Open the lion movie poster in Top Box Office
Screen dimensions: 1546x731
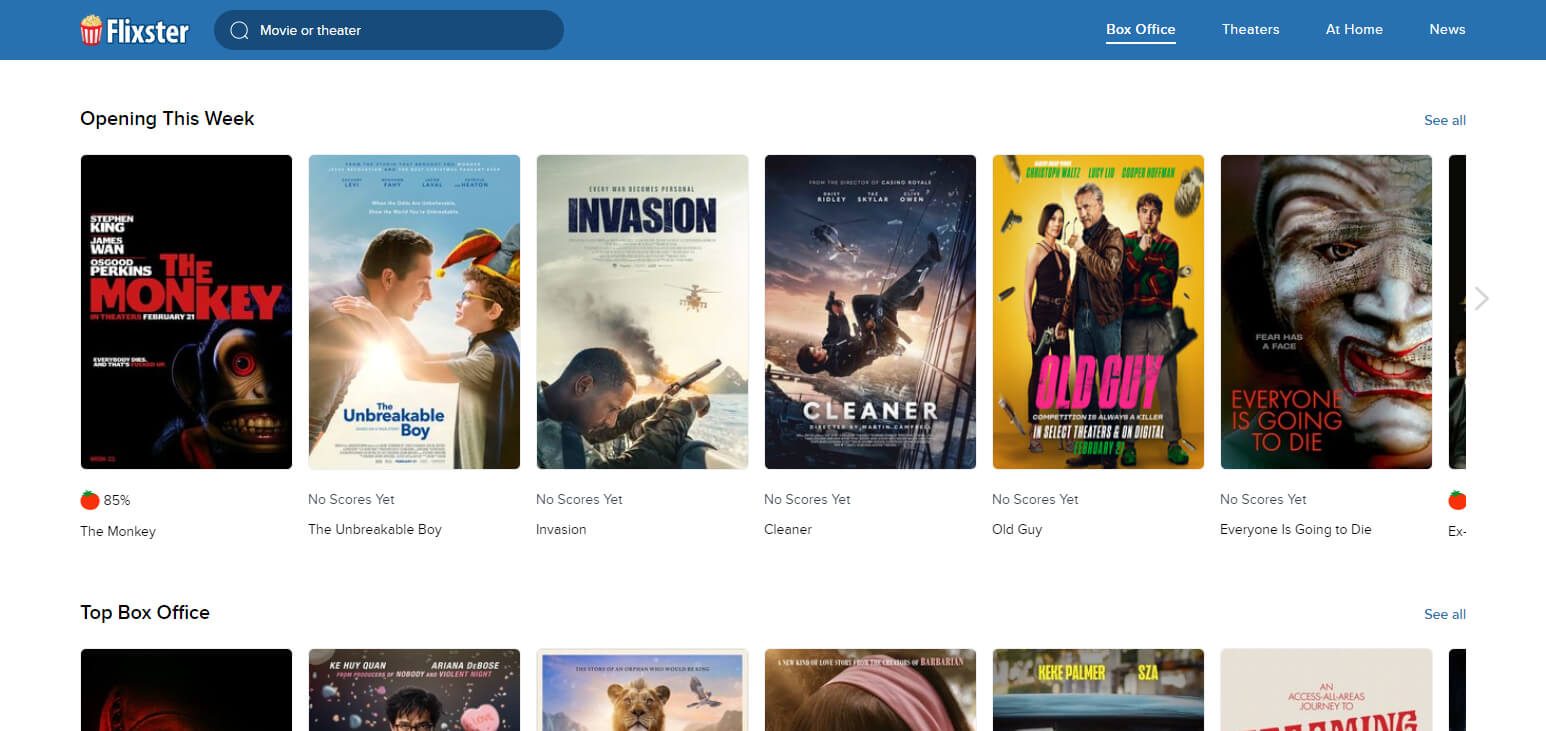coord(642,689)
